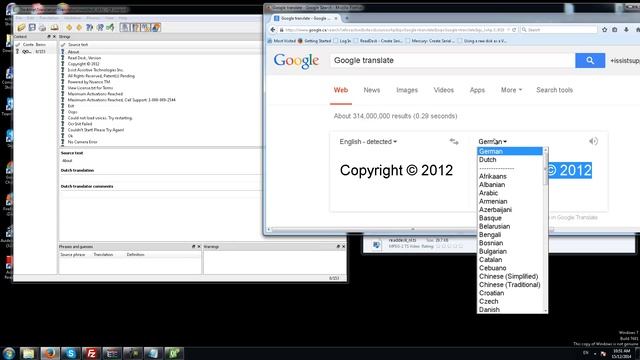Close the Context panel
640x360 pixels.
54,37
